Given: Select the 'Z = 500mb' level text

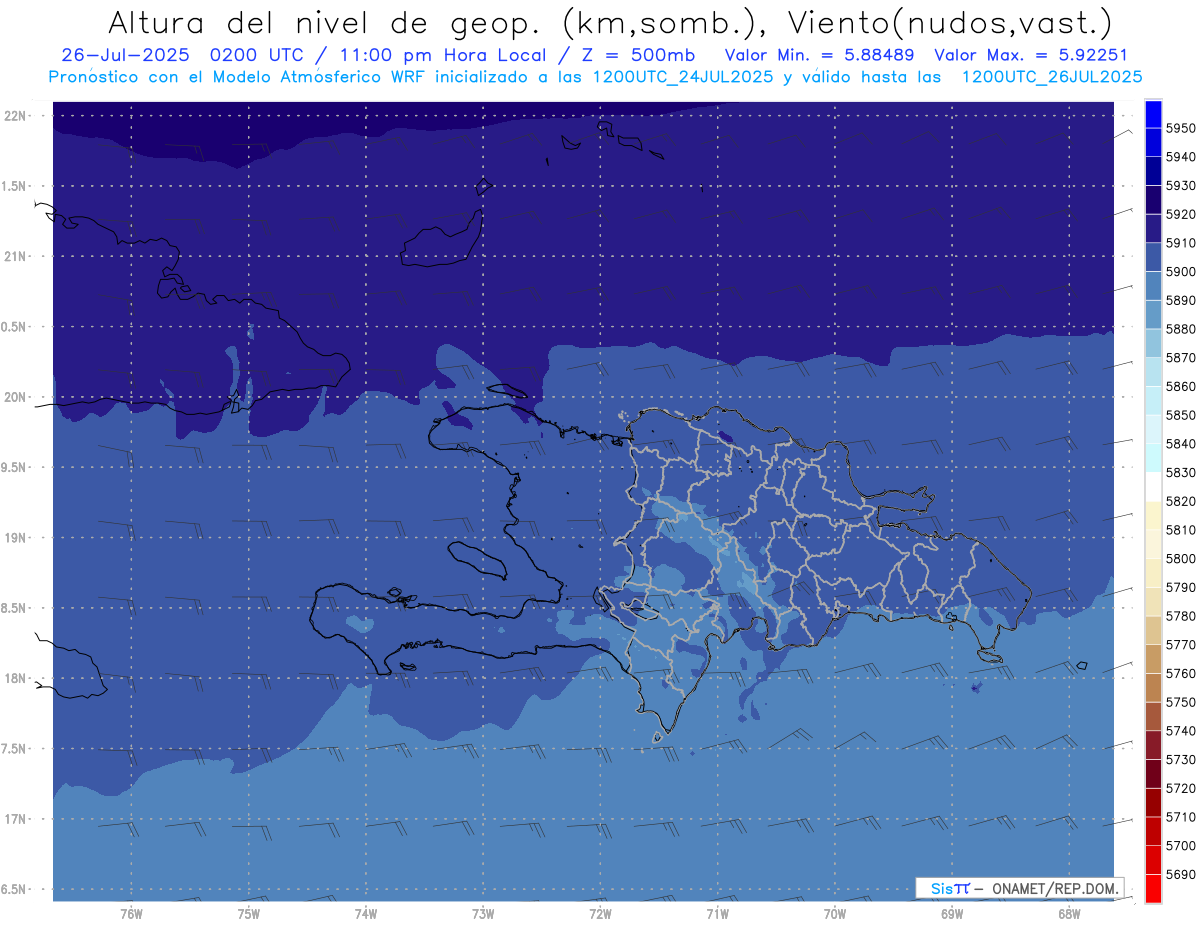Looking at the screenshot, I should click(630, 55).
